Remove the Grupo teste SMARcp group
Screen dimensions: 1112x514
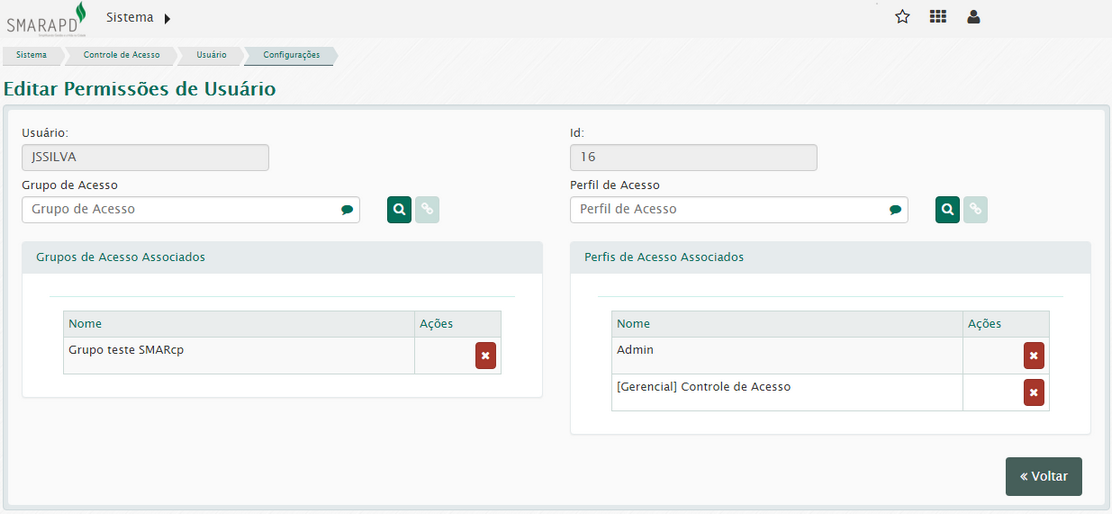pos(485,356)
